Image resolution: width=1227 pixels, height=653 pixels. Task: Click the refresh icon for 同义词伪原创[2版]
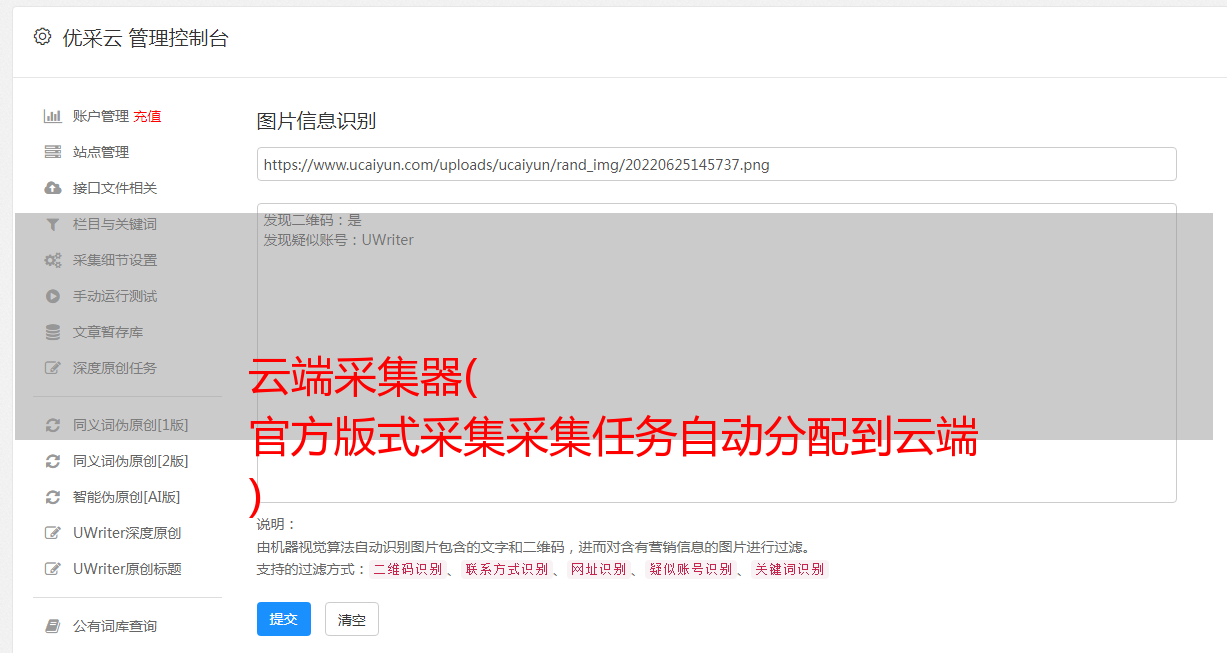tap(53, 461)
